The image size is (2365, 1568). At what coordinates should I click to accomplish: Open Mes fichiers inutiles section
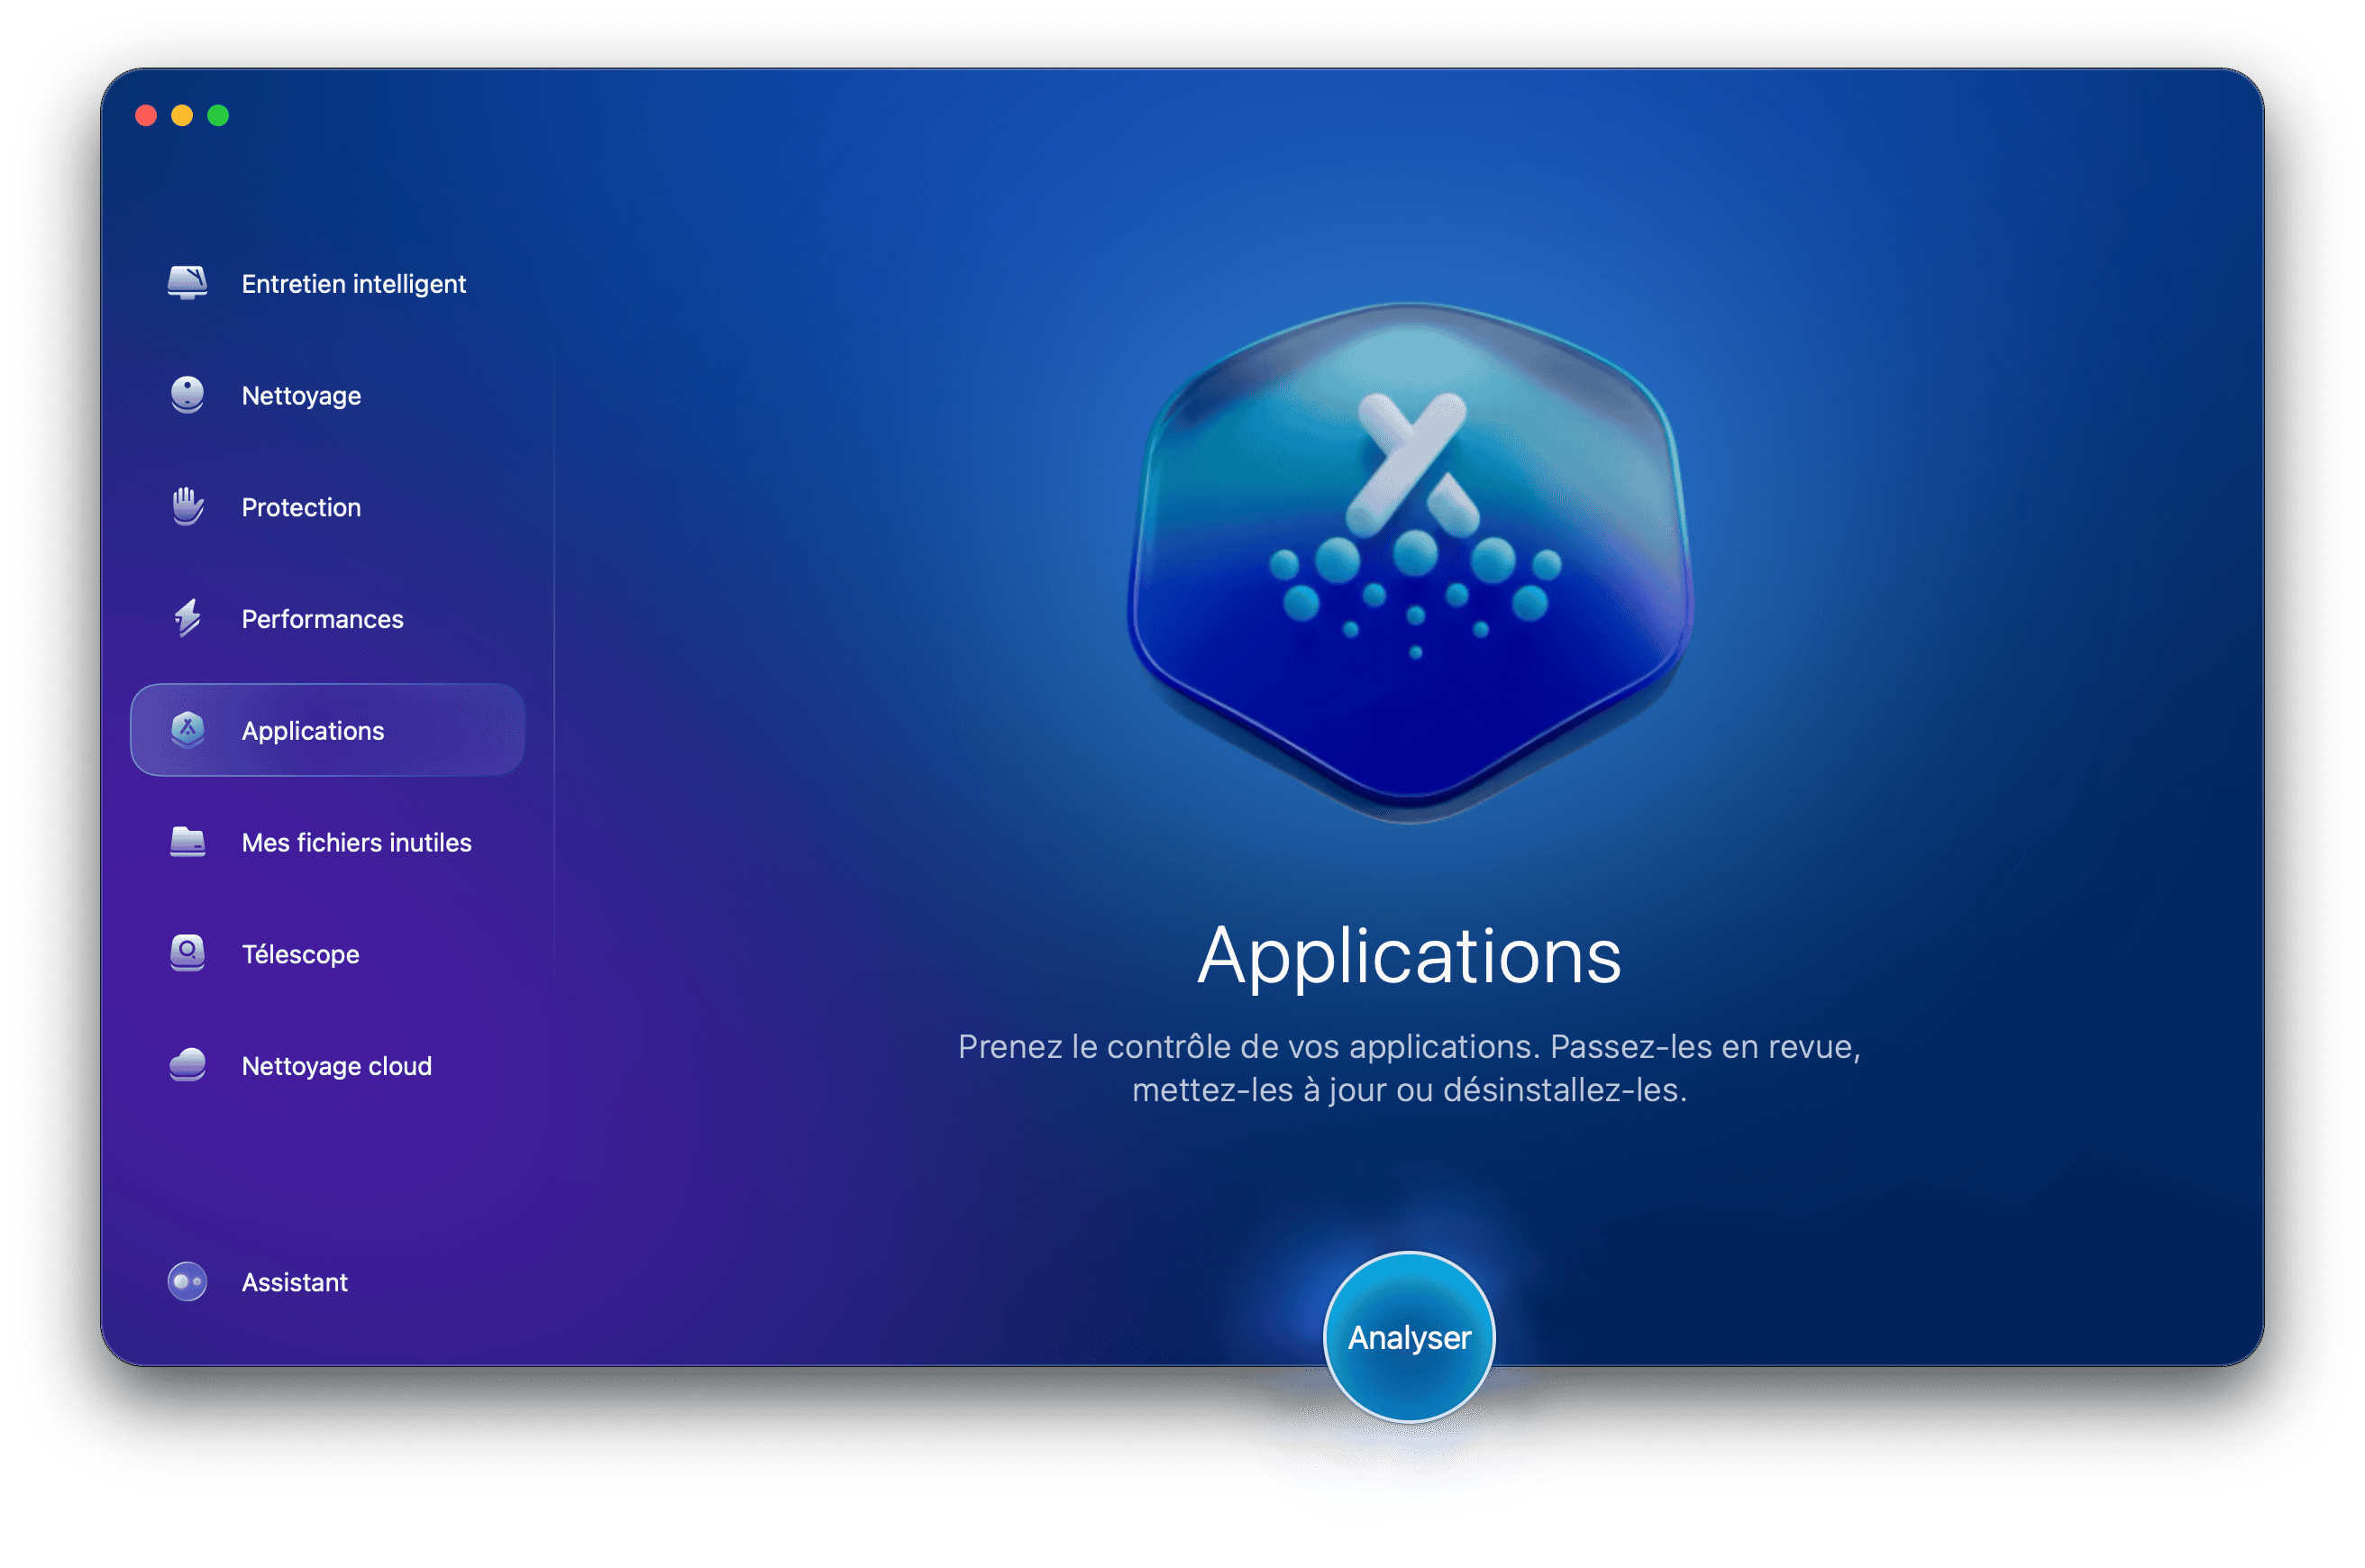pos(355,842)
